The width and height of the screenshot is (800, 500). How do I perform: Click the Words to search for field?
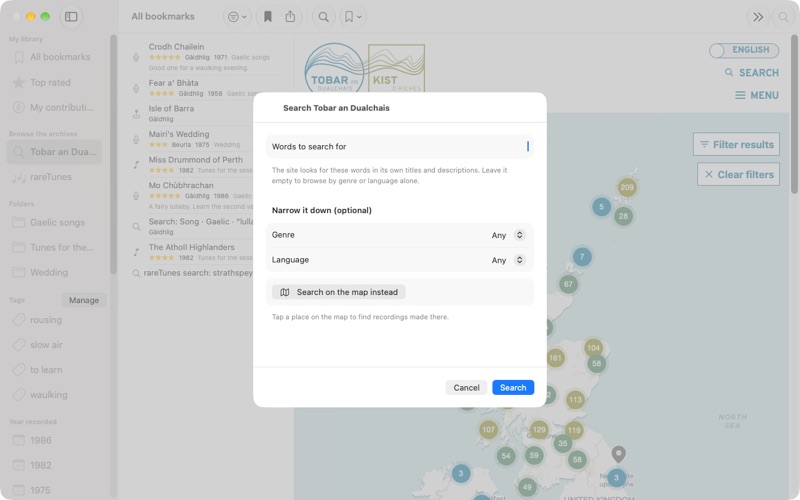400,146
